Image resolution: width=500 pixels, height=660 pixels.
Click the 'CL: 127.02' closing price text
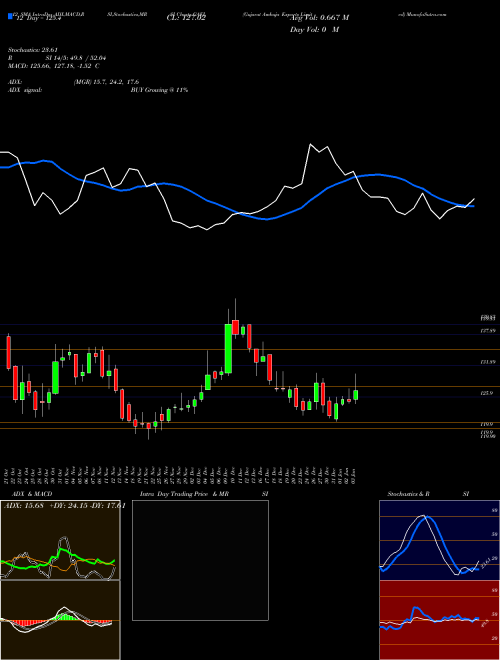(x=186, y=18)
